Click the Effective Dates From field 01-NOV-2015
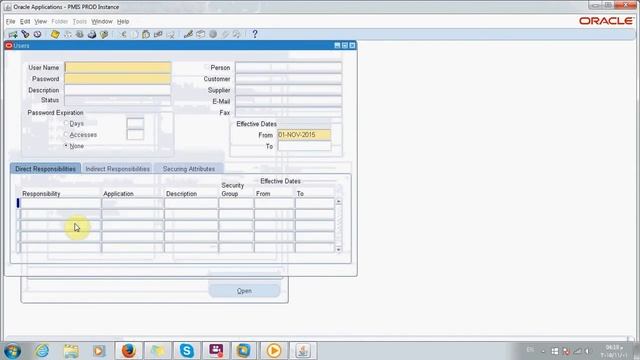The image size is (640, 360). point(304,135)
